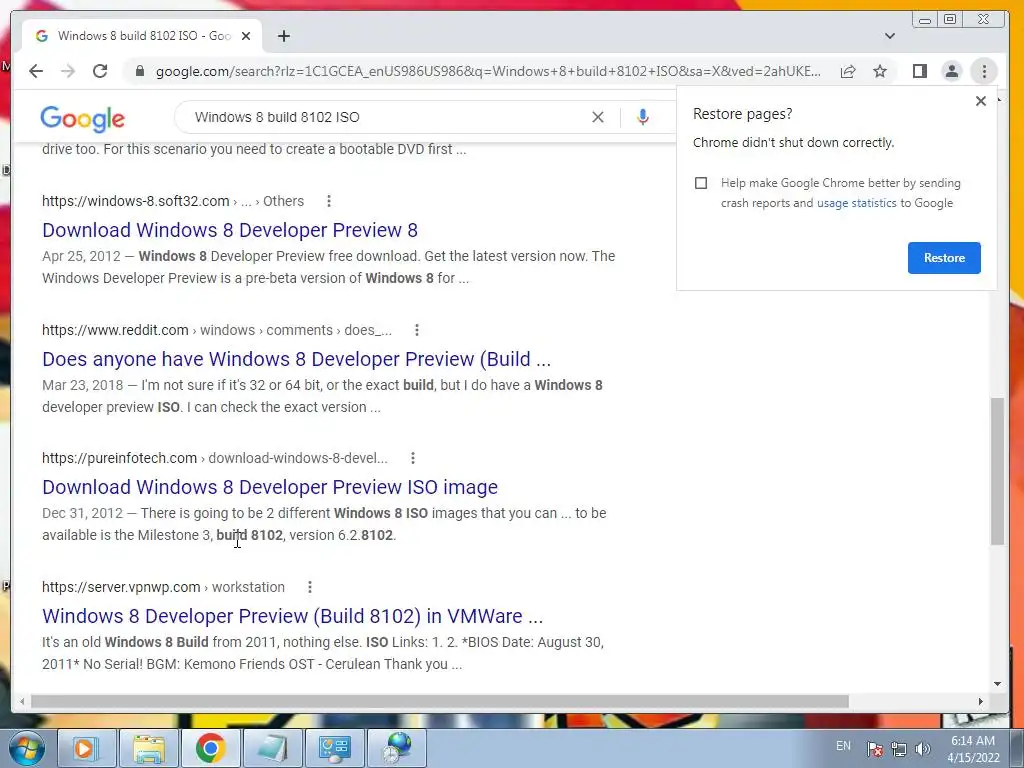
Task: Open Windows 8 Developer Preview in VMWare result
Action: (x=293, y=616)
